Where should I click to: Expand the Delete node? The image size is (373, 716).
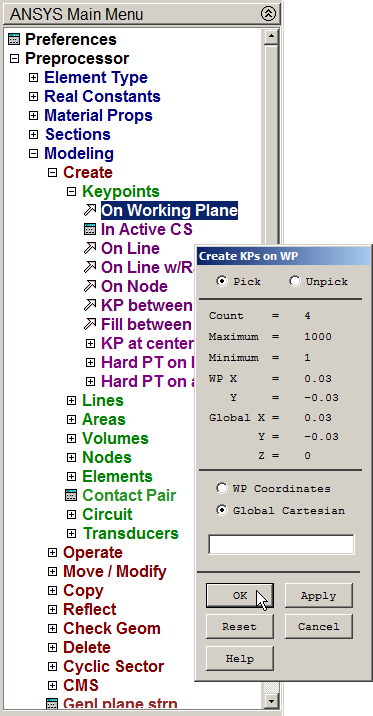(53, 648)
